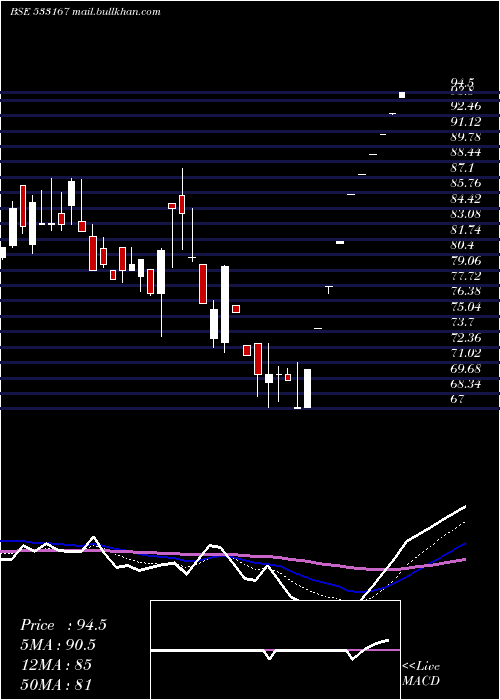Click the 77.72 price axis label

point(466,276)
